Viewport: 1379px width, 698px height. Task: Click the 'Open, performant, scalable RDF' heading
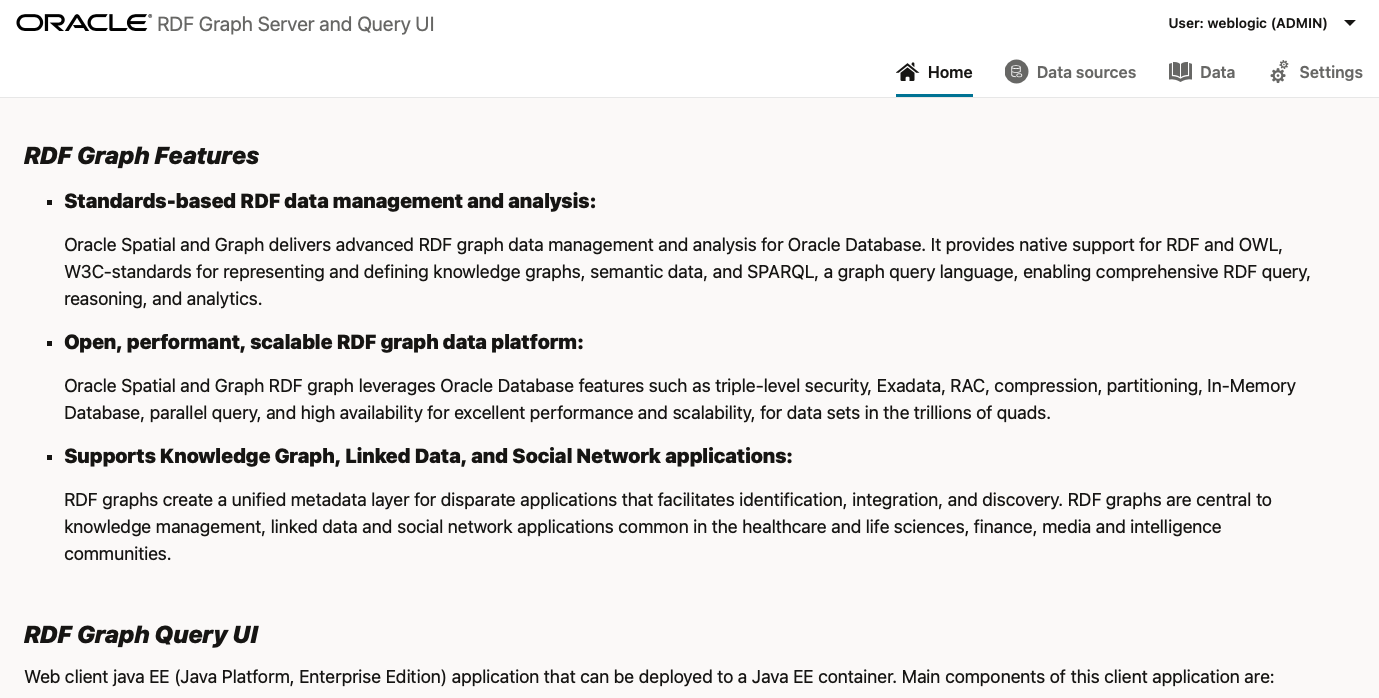coord(323,342)
